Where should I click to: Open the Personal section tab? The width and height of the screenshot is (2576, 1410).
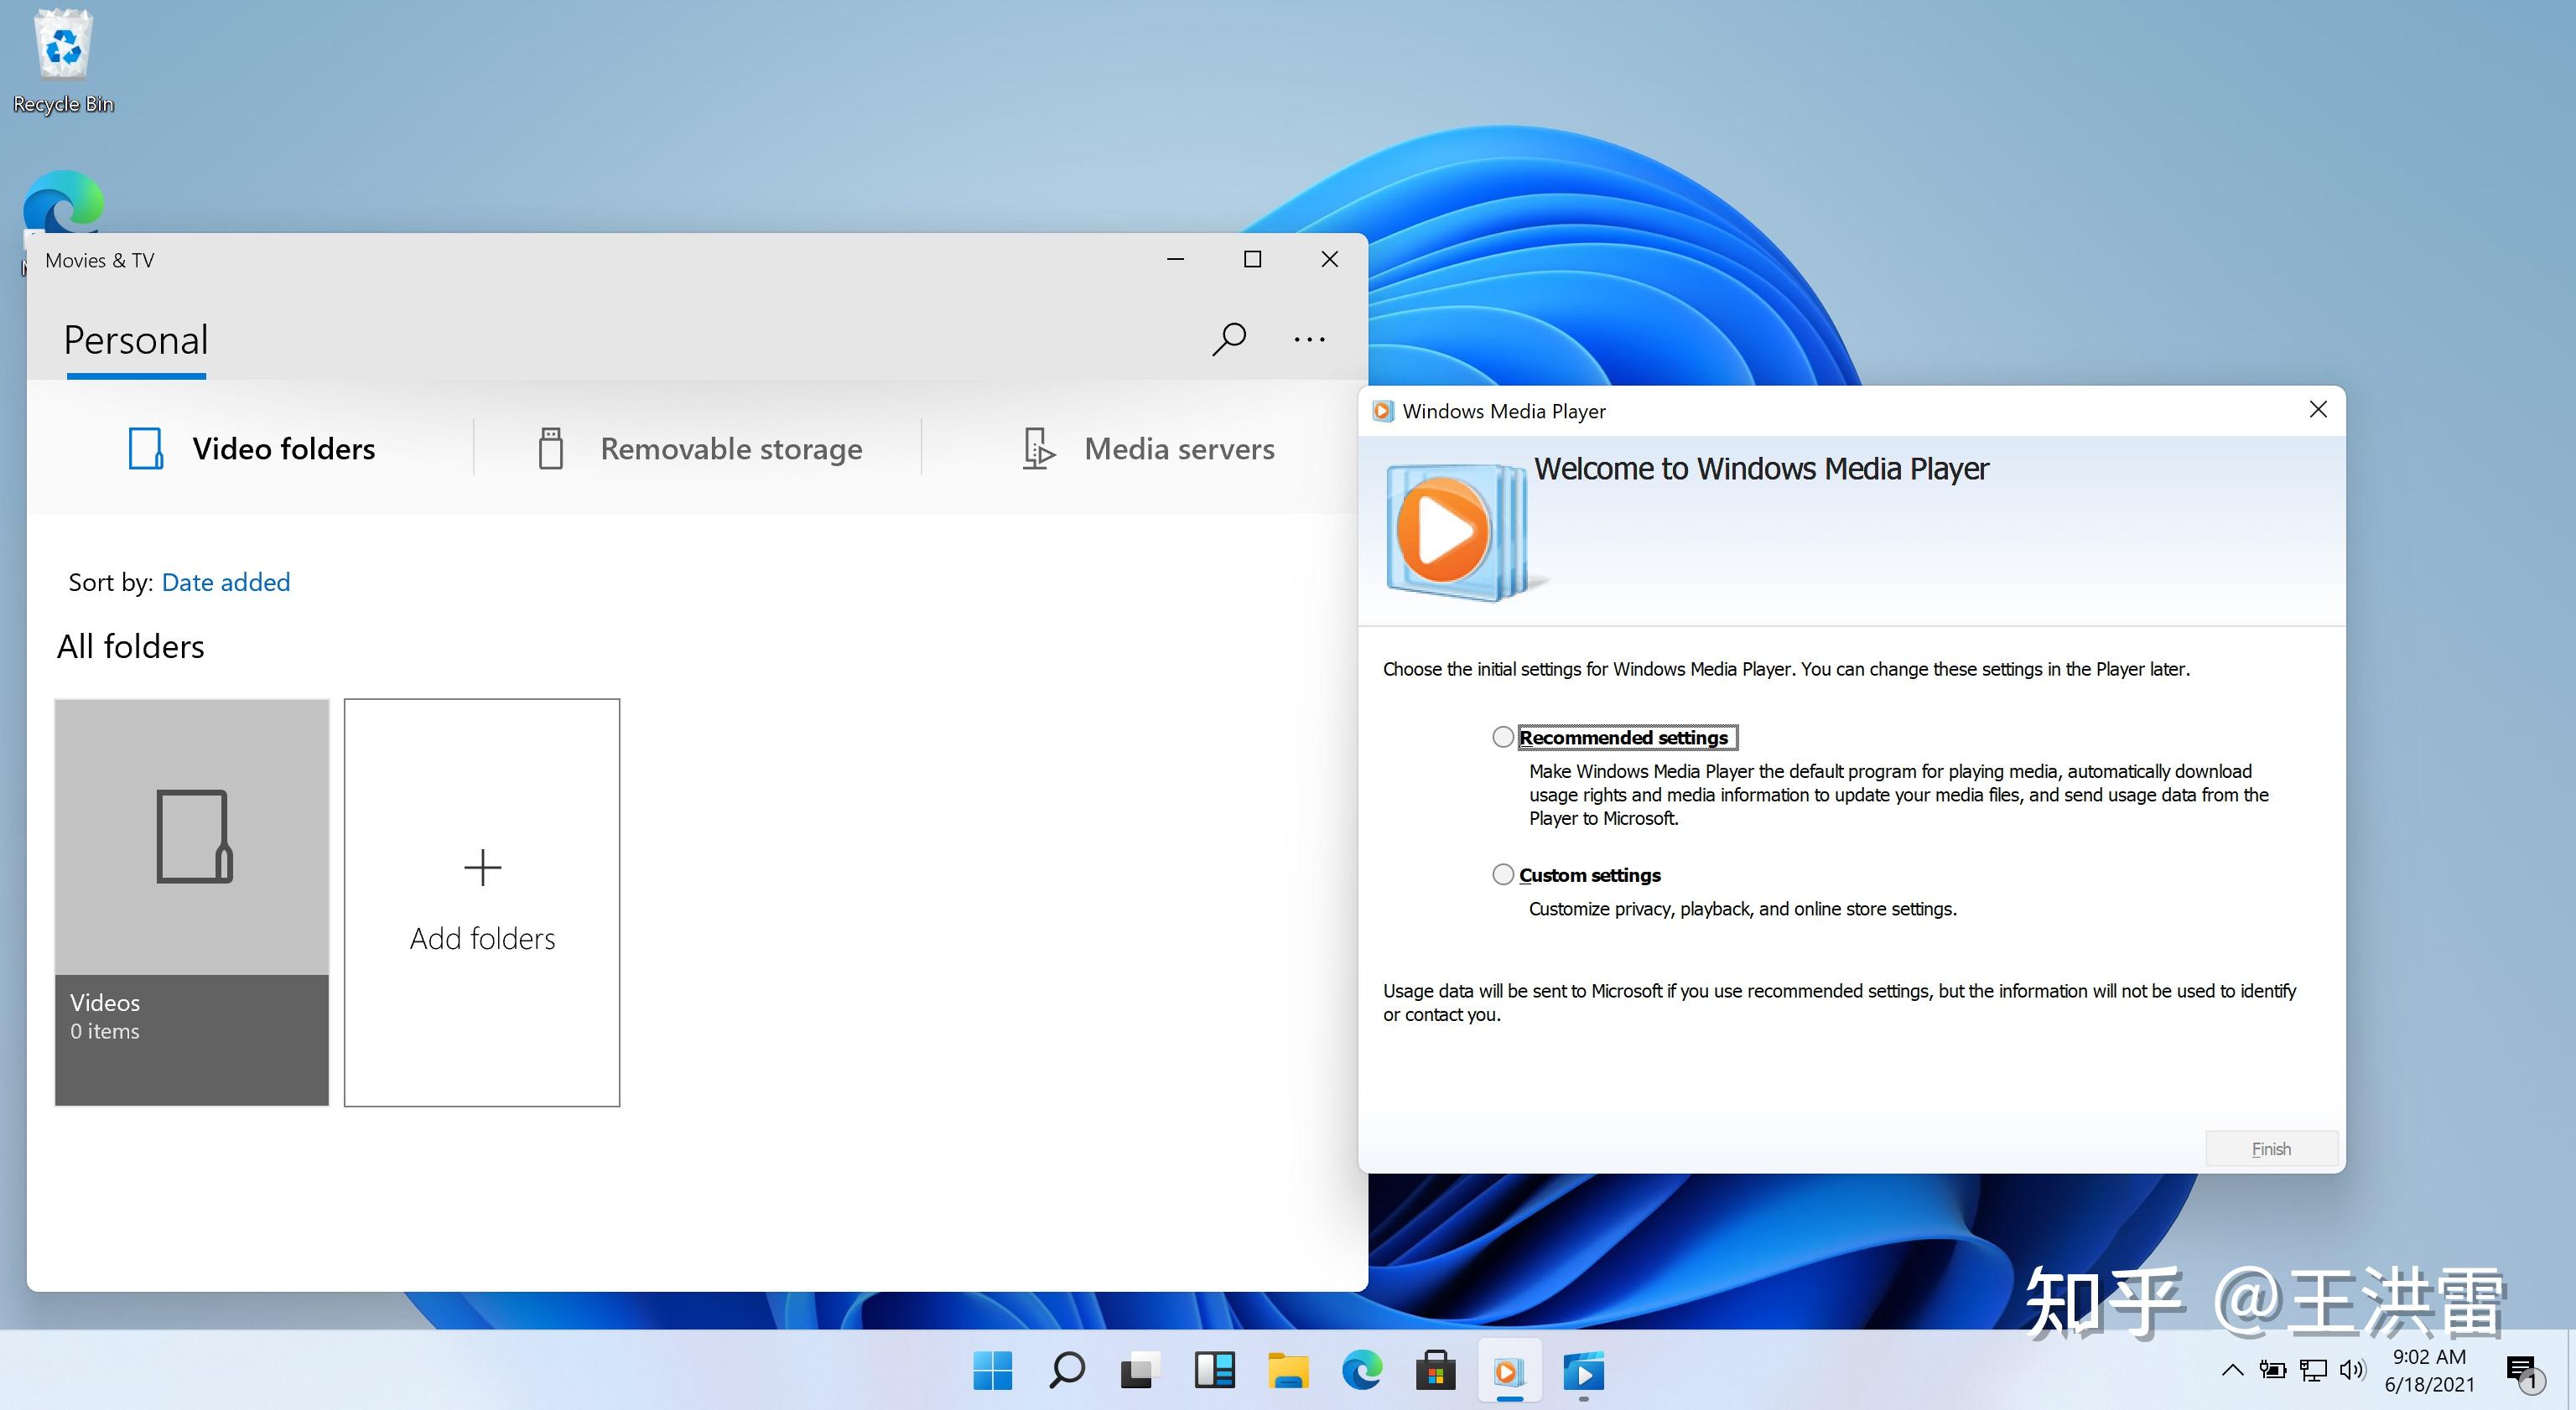coord(136,340)
